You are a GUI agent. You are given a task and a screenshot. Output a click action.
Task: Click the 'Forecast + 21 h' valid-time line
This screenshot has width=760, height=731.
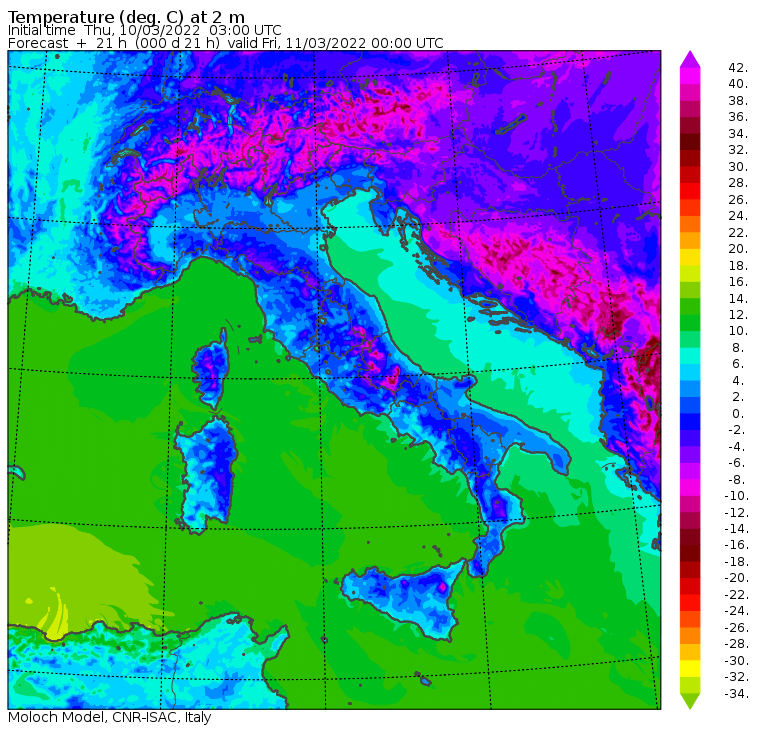[x=225, y=43]
